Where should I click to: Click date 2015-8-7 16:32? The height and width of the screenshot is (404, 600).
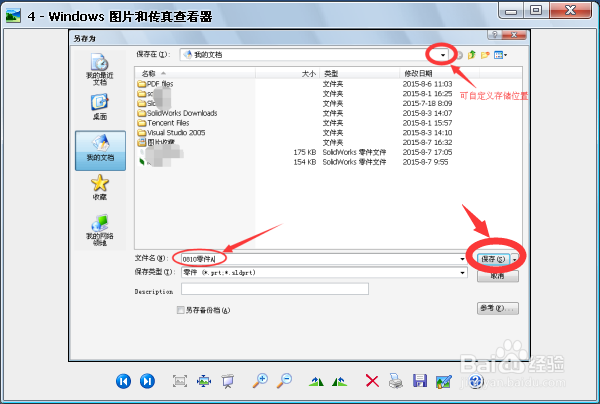(427, 142)
